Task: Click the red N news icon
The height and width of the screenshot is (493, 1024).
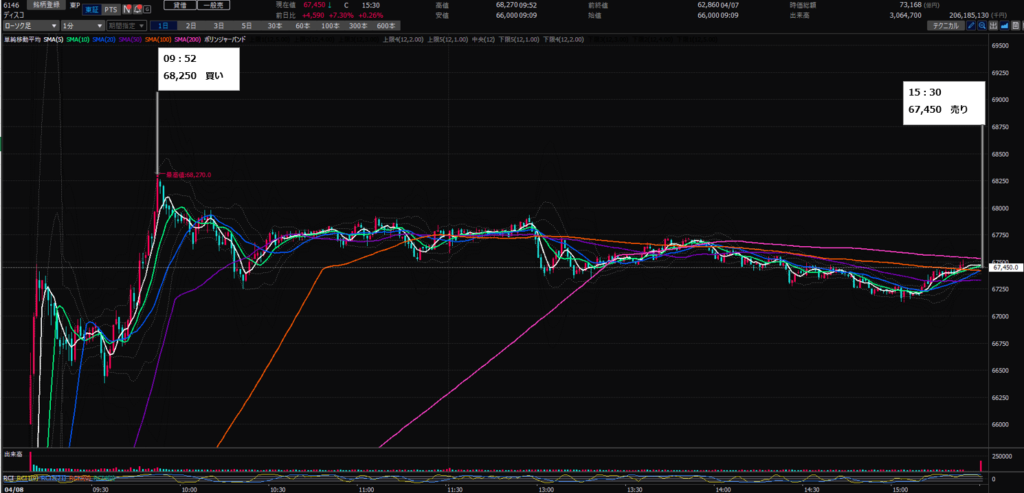Action: [x=126, y=7]
